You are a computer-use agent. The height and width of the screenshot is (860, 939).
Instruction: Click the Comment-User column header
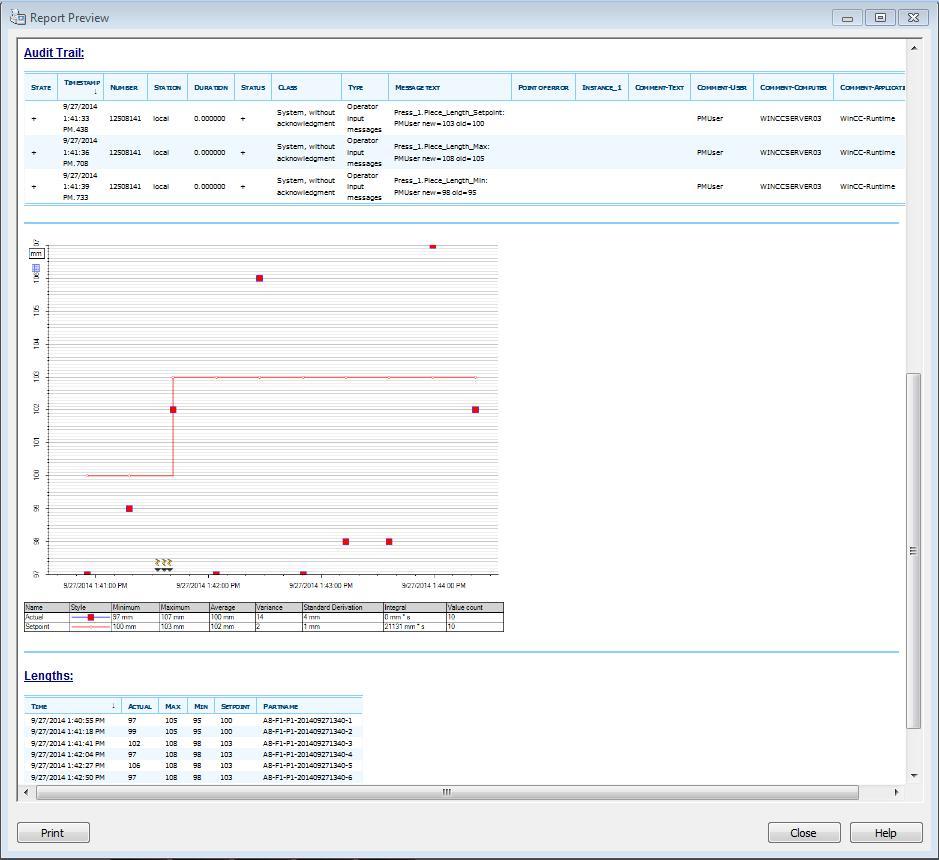[x=722, y=87]
